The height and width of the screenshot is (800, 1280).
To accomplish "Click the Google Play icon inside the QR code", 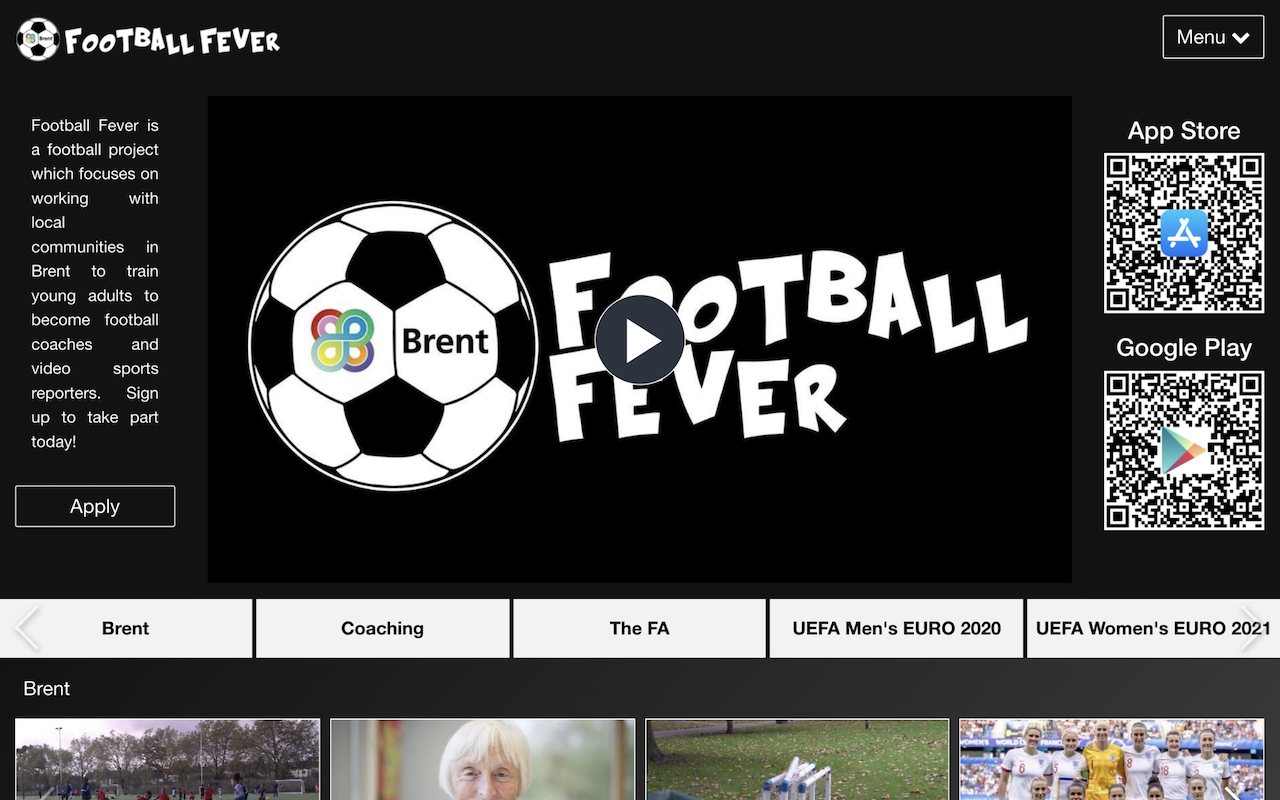I will click(x=1184, y=451).
